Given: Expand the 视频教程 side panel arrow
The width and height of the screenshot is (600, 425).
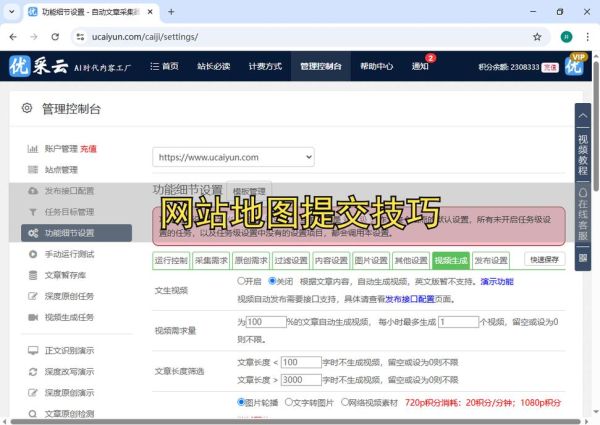Looking at the screenshot, I should point(583,116).
